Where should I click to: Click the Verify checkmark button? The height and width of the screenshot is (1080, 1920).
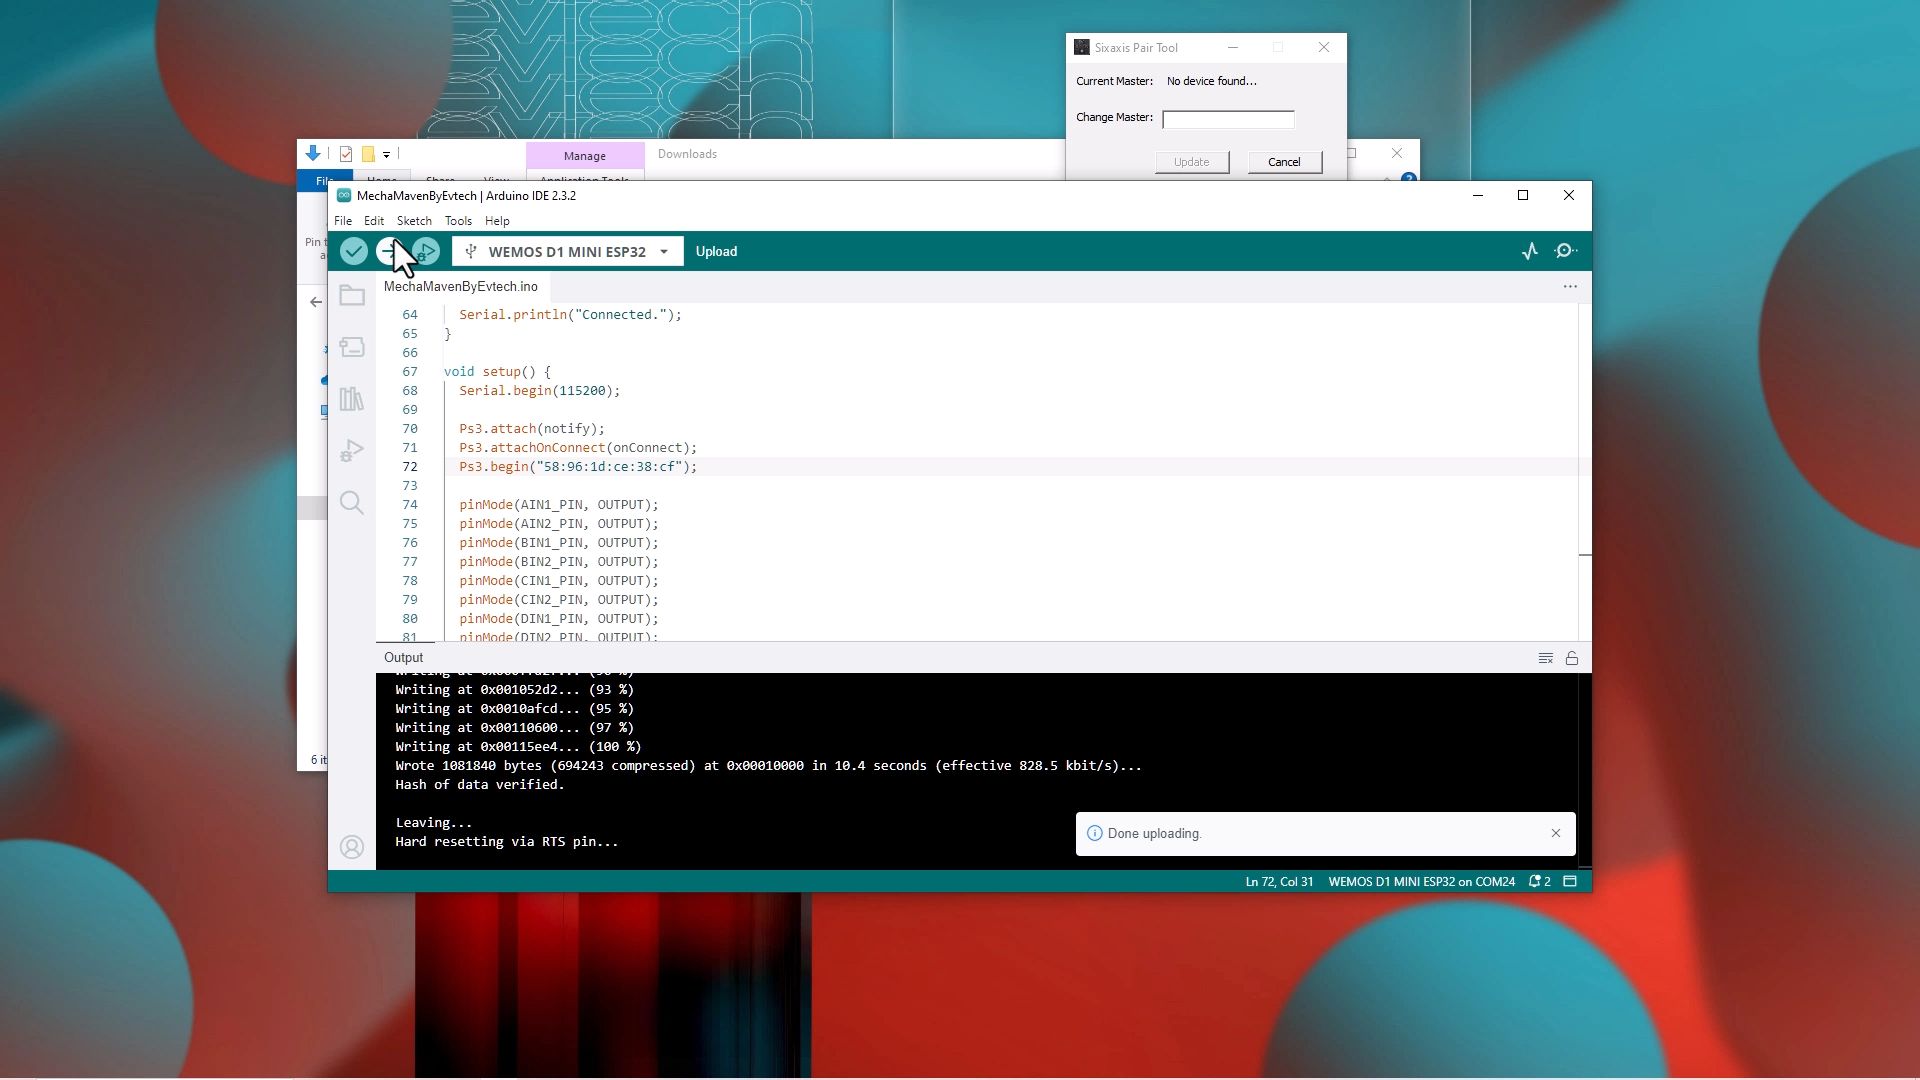(354, 251)
